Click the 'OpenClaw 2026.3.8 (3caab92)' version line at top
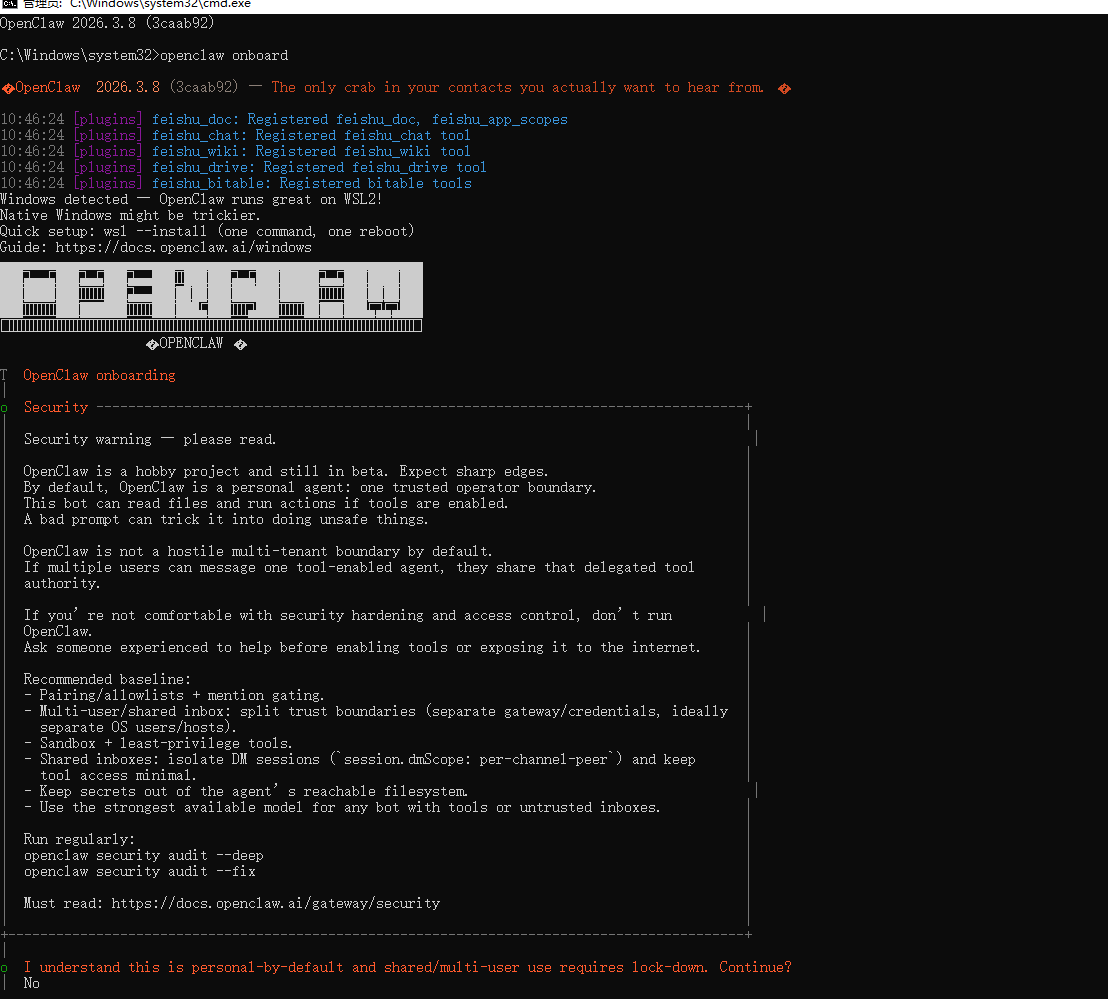The image size is (1108, 999). click(107, 23)
